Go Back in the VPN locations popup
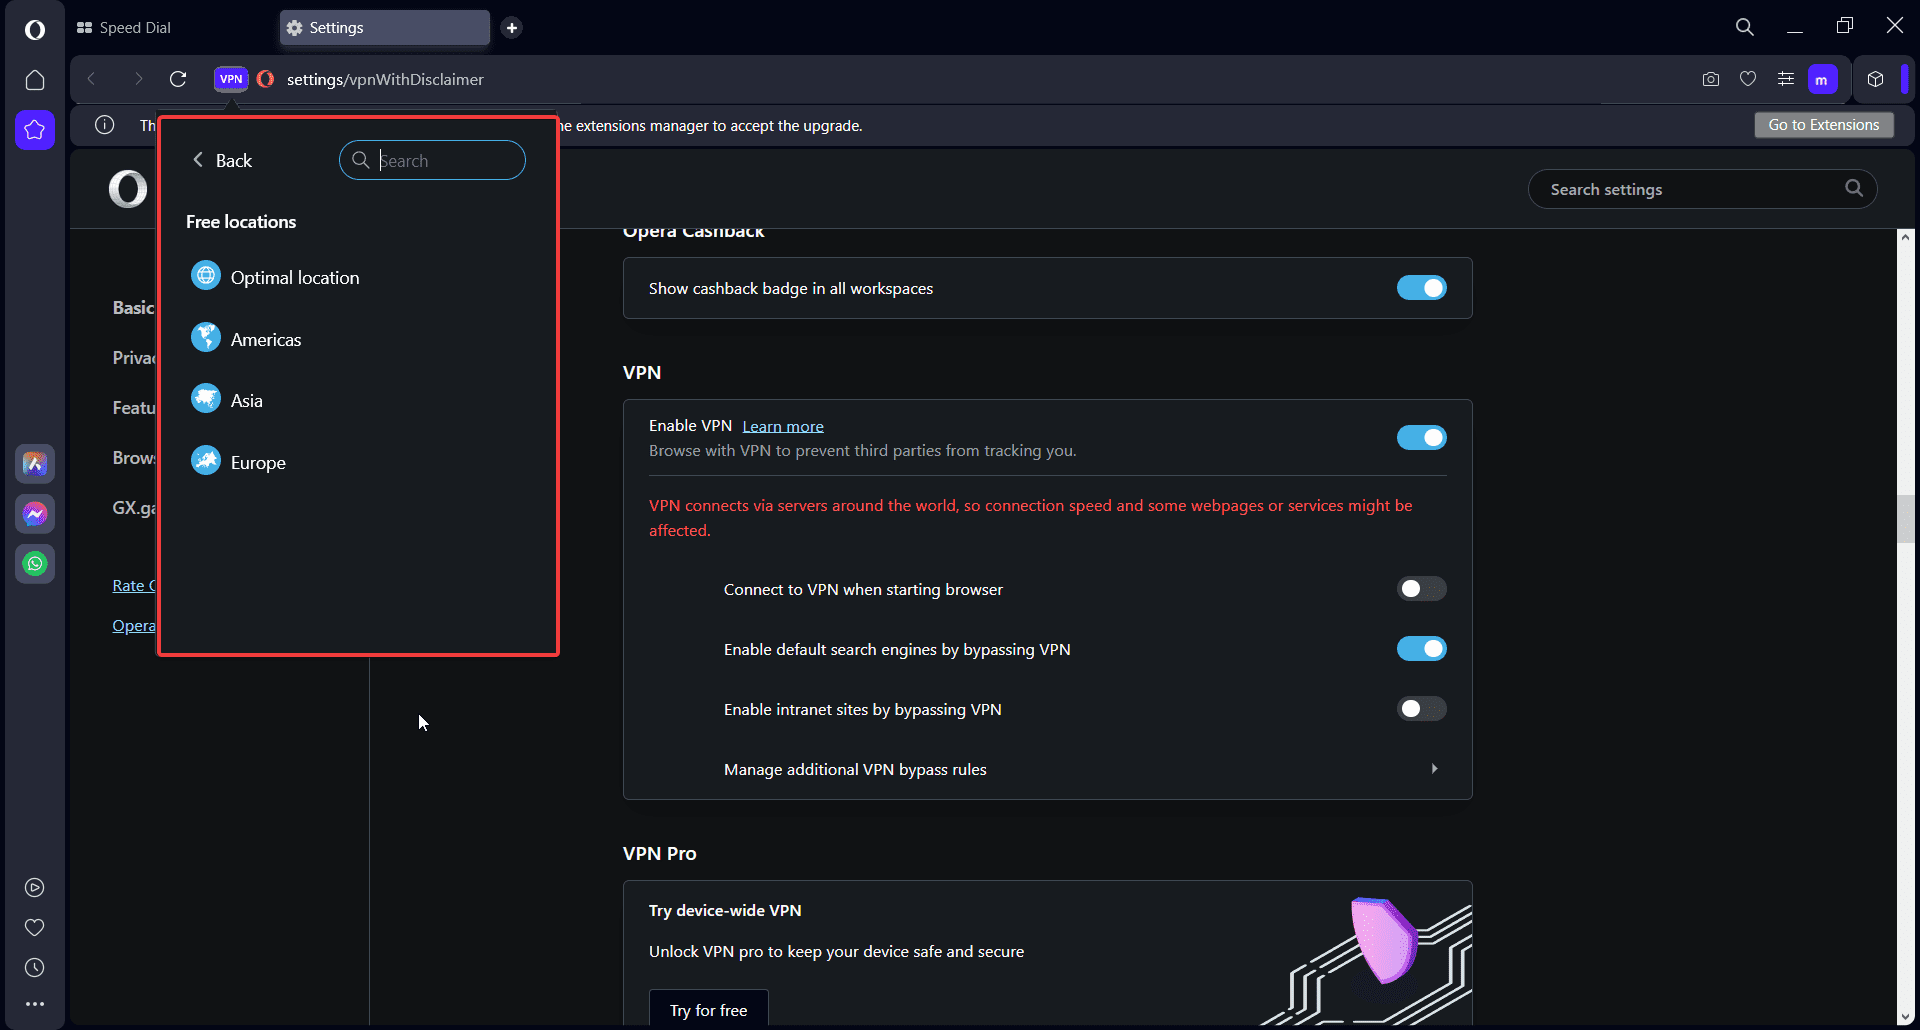The image size is (1920, 1030). coord(222,160)
